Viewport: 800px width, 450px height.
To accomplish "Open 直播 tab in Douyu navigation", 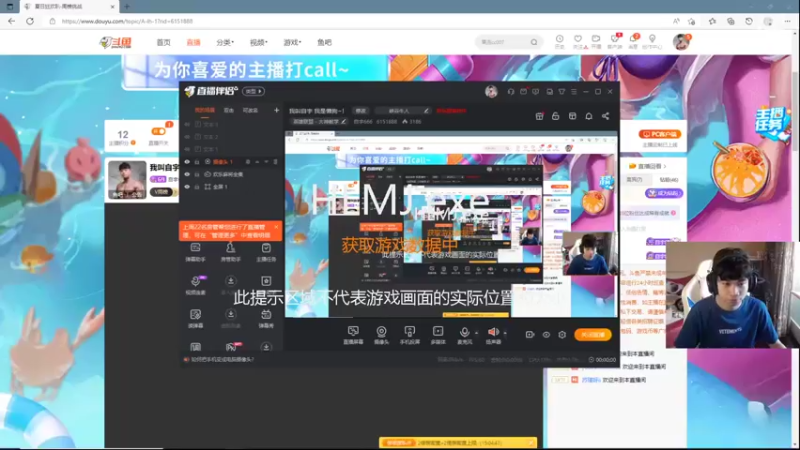I will pos(193,42).
